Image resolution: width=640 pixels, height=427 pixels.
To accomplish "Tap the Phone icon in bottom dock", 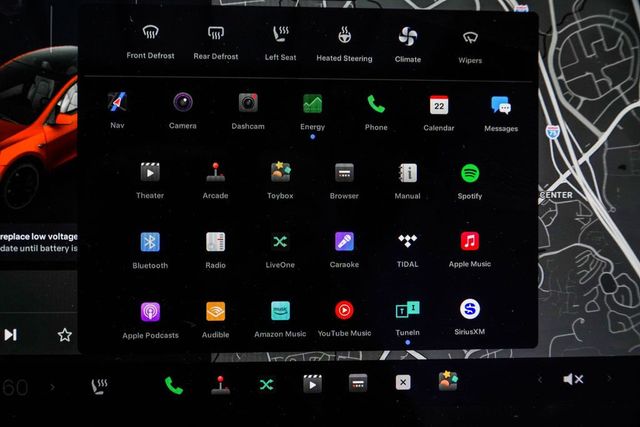I will pos(173,385).
